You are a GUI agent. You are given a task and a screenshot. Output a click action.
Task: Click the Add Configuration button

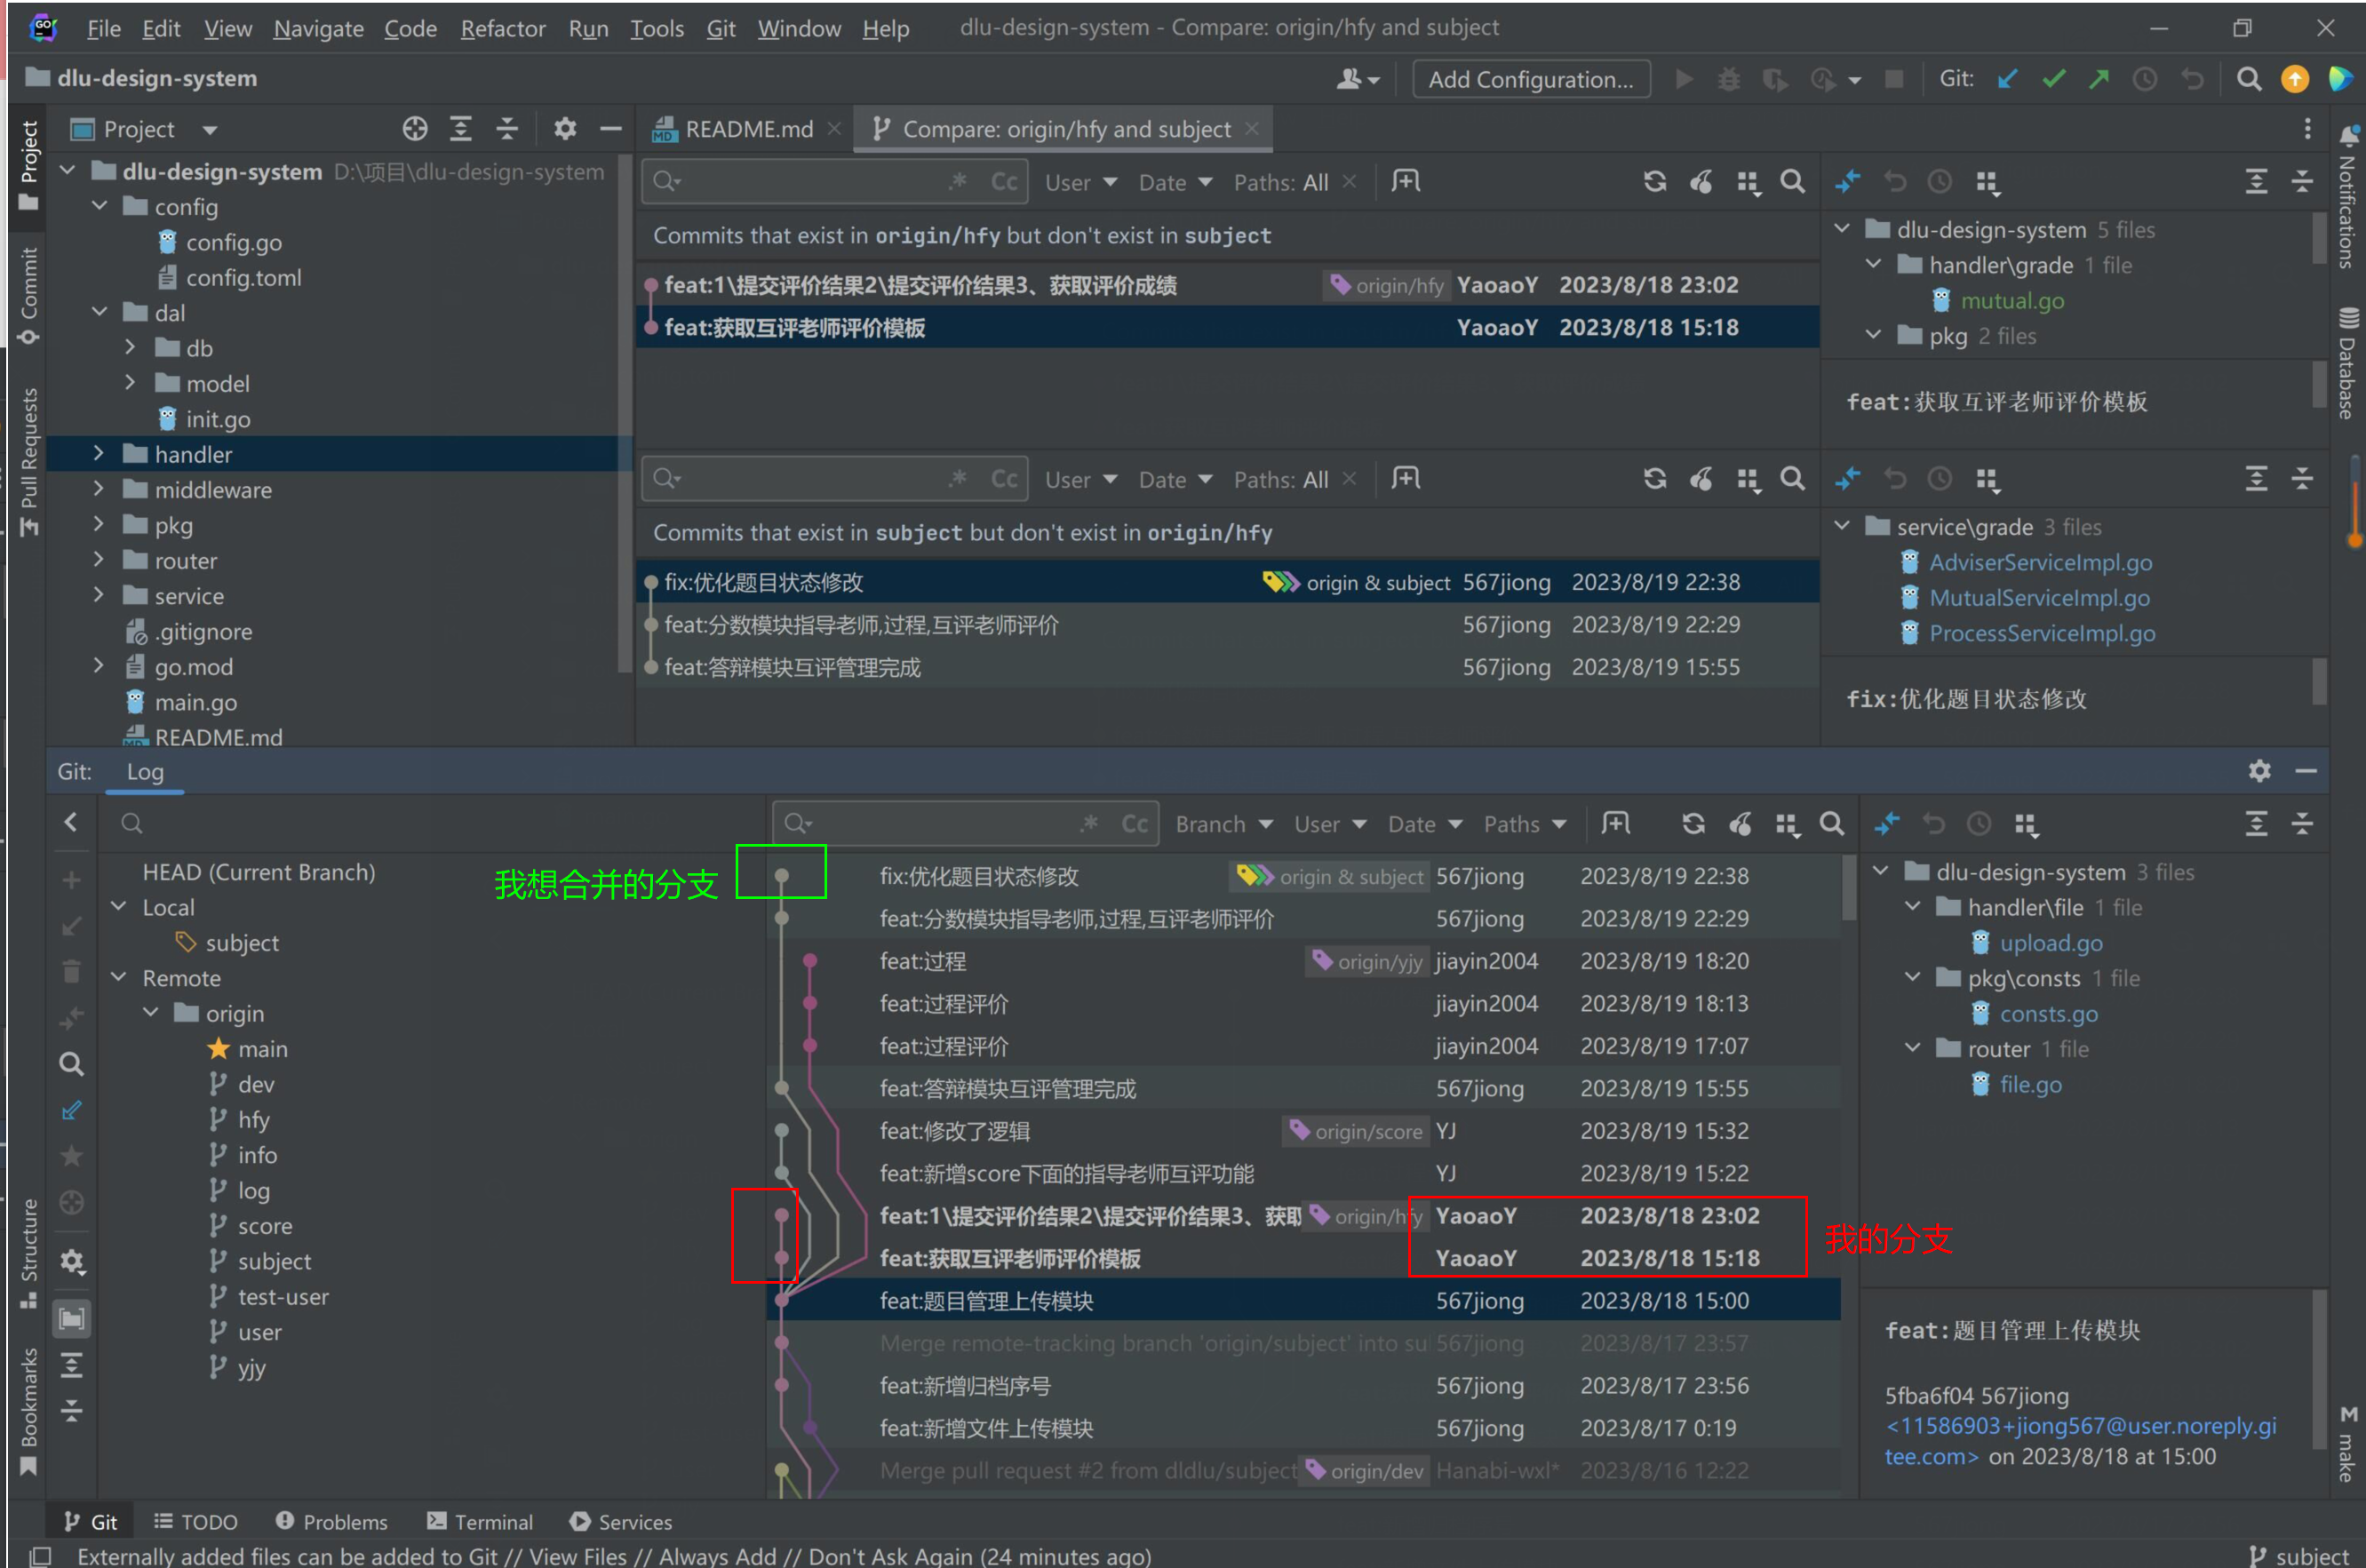[1530, 79]
